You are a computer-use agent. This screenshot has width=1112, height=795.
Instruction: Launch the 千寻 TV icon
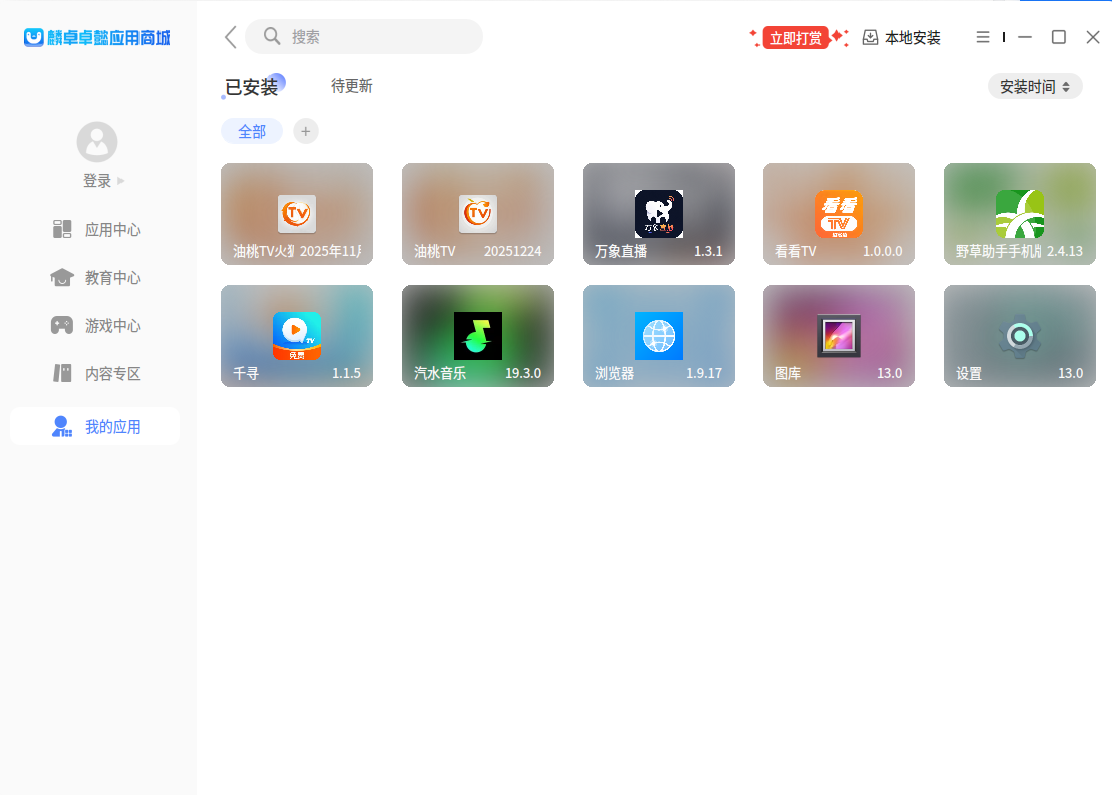point(296,335)
